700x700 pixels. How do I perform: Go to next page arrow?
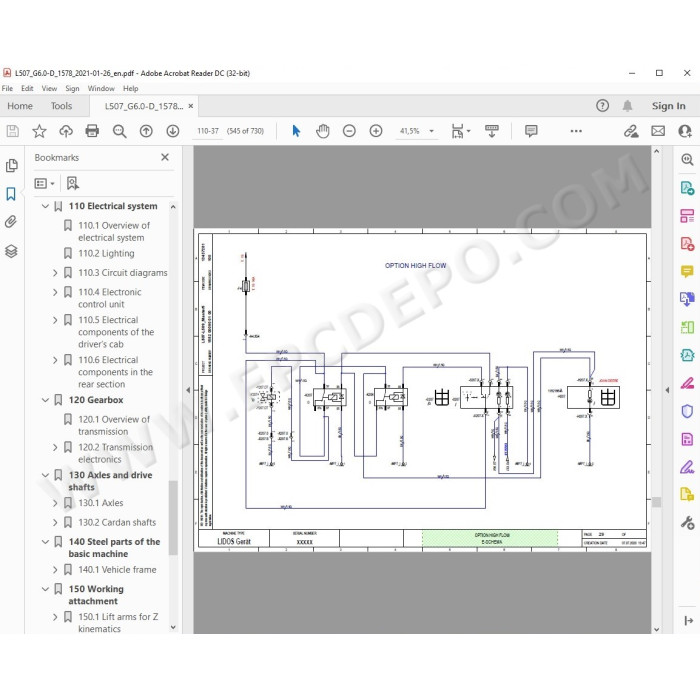173,131
